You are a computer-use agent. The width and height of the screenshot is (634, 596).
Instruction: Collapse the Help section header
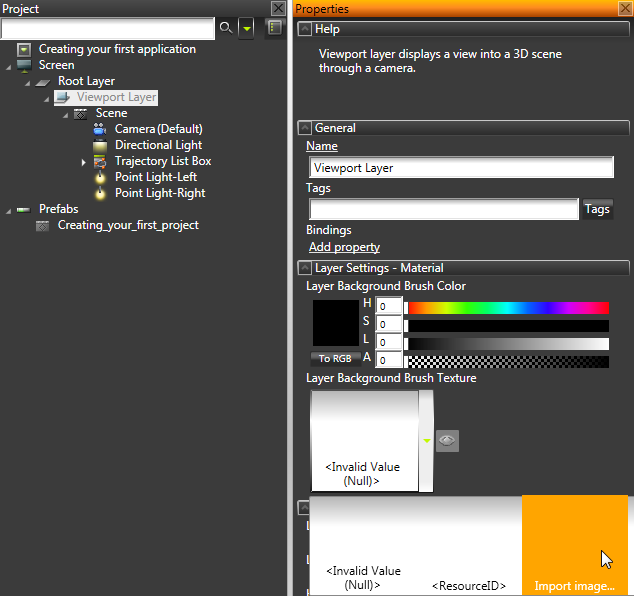[305, 29]
